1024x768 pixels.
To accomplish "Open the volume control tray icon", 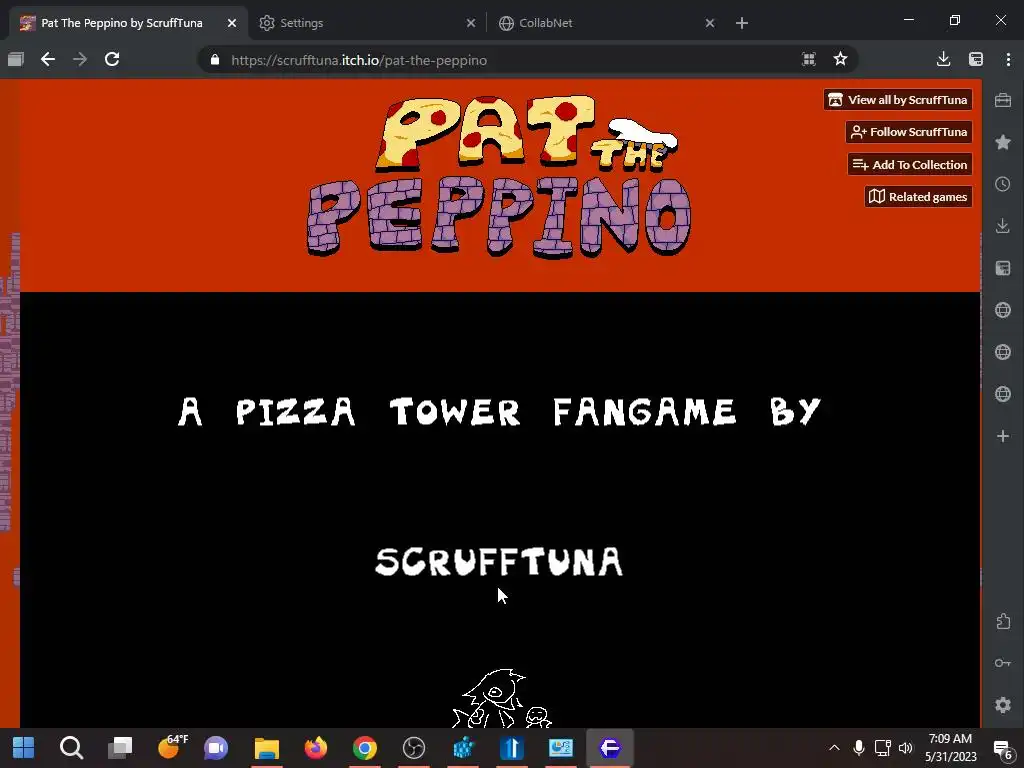I will (905, 748).
